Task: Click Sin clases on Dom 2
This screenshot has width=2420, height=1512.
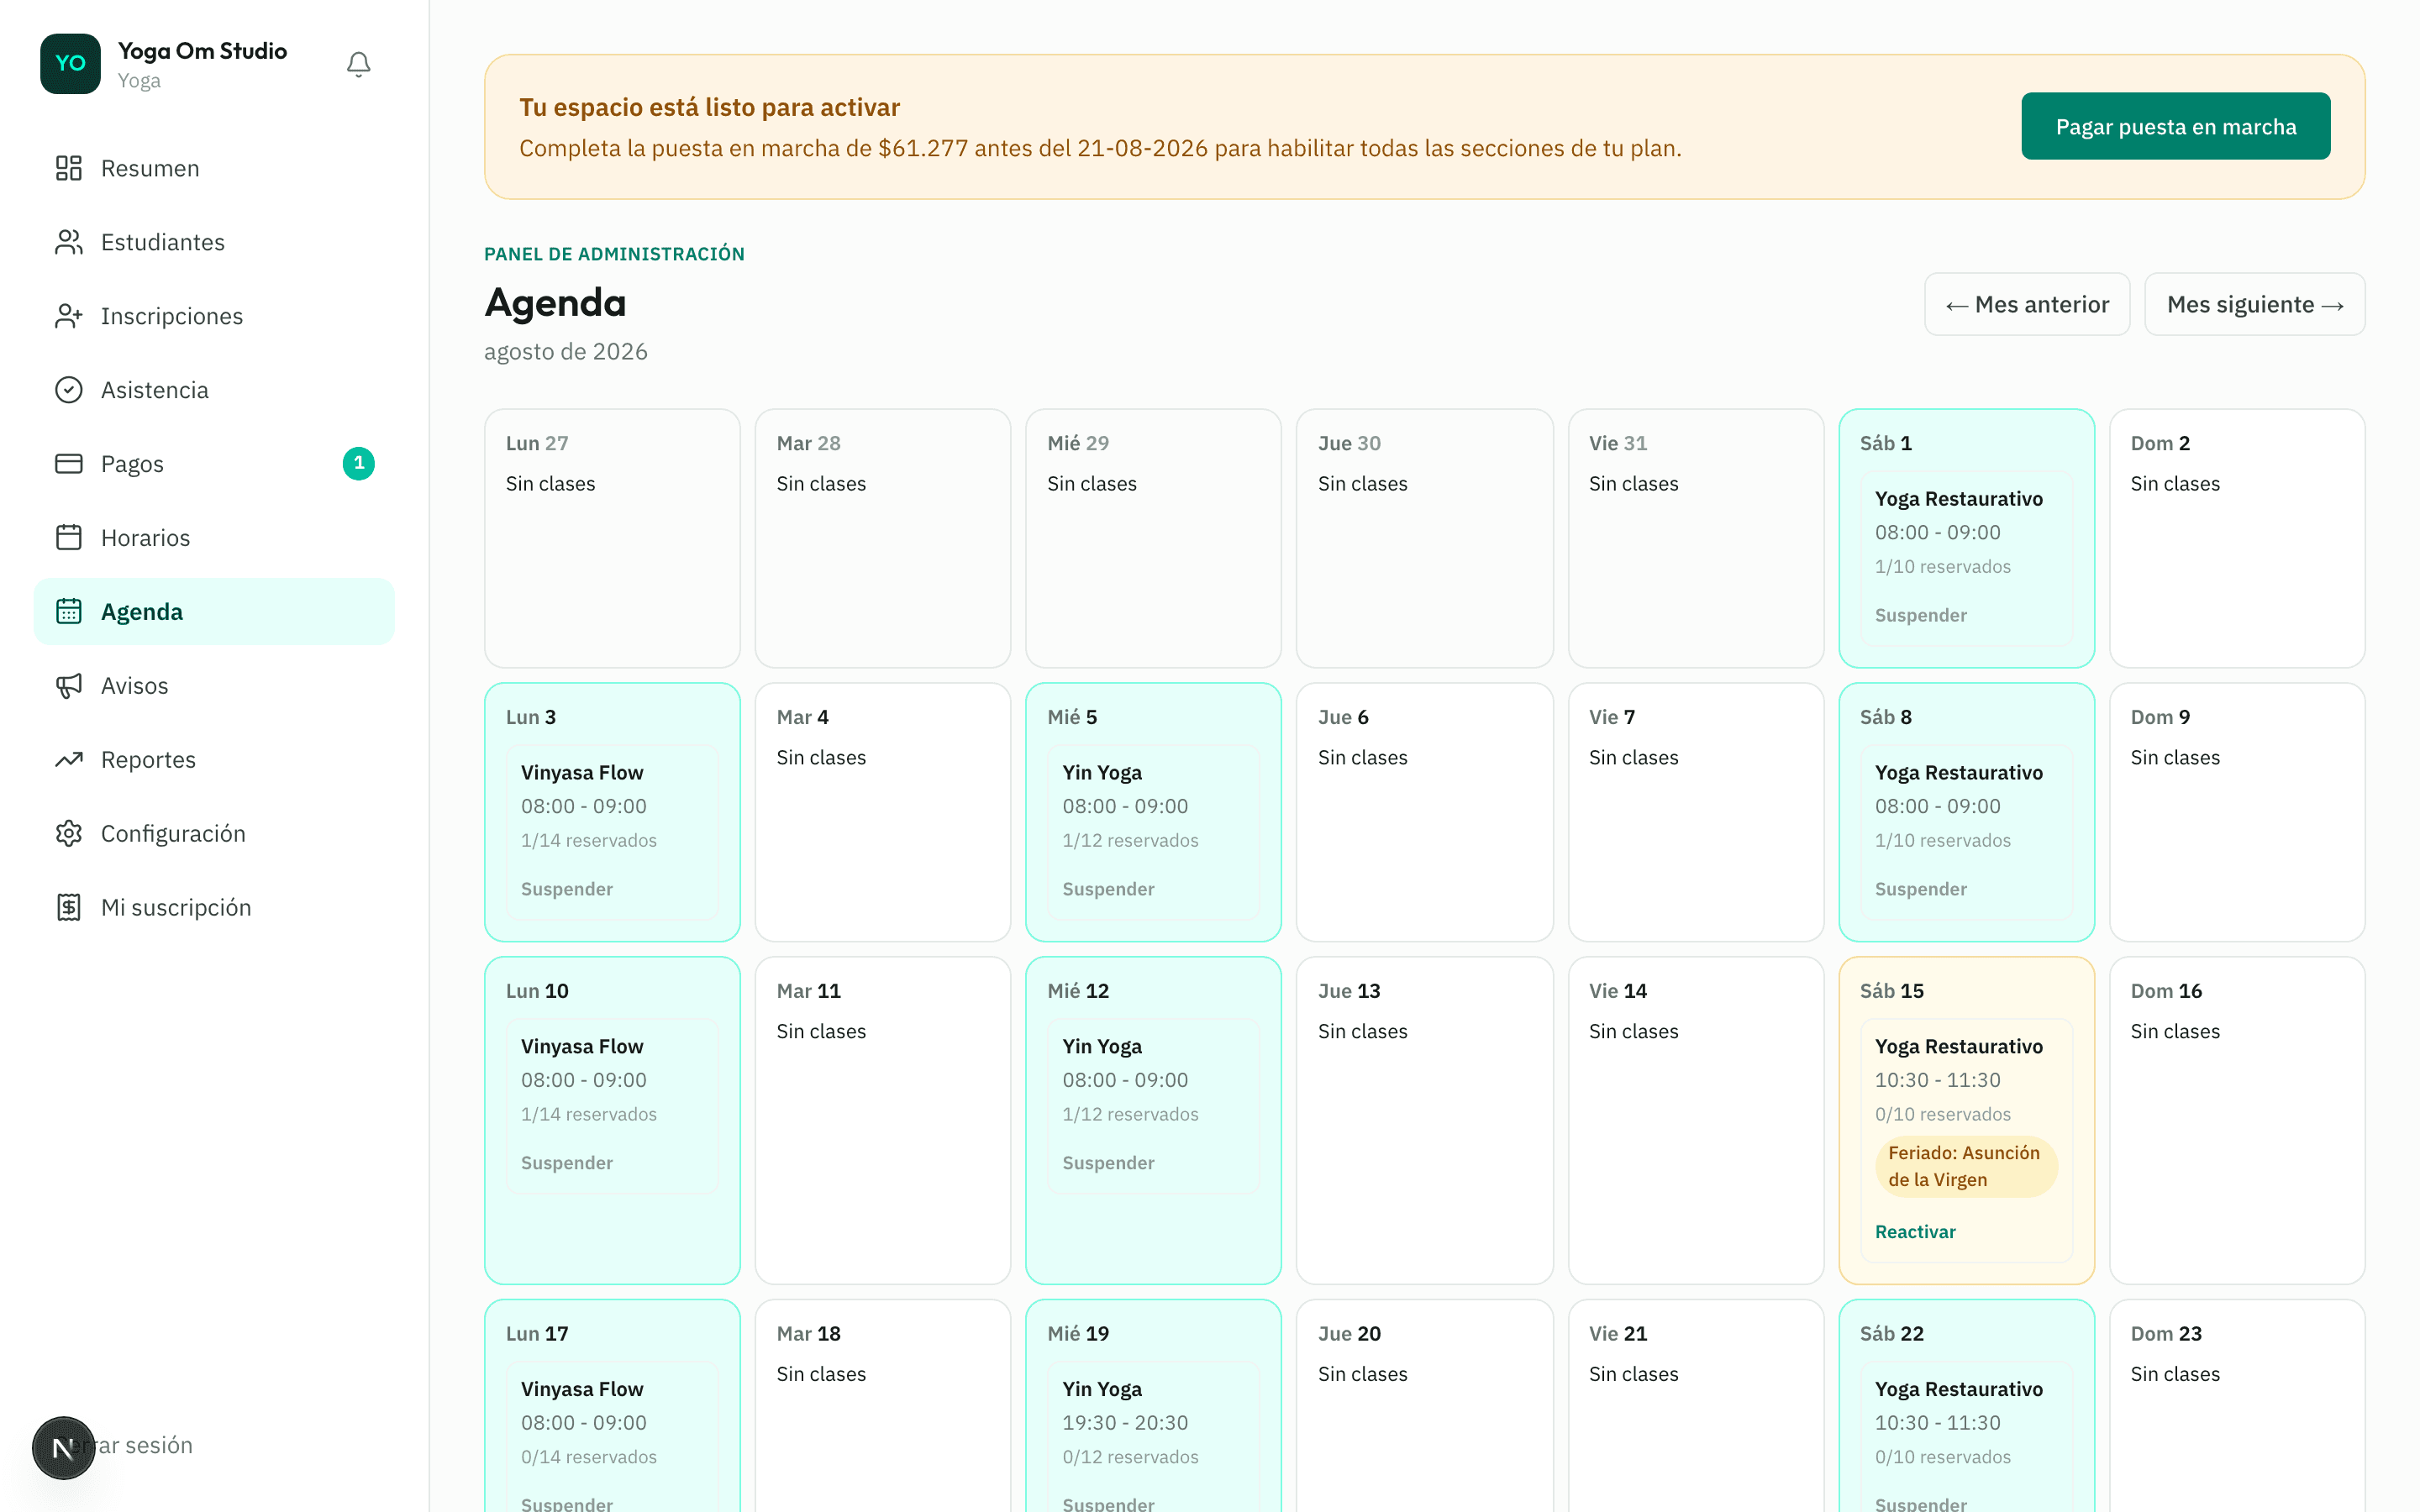Action: (2175, 484)
